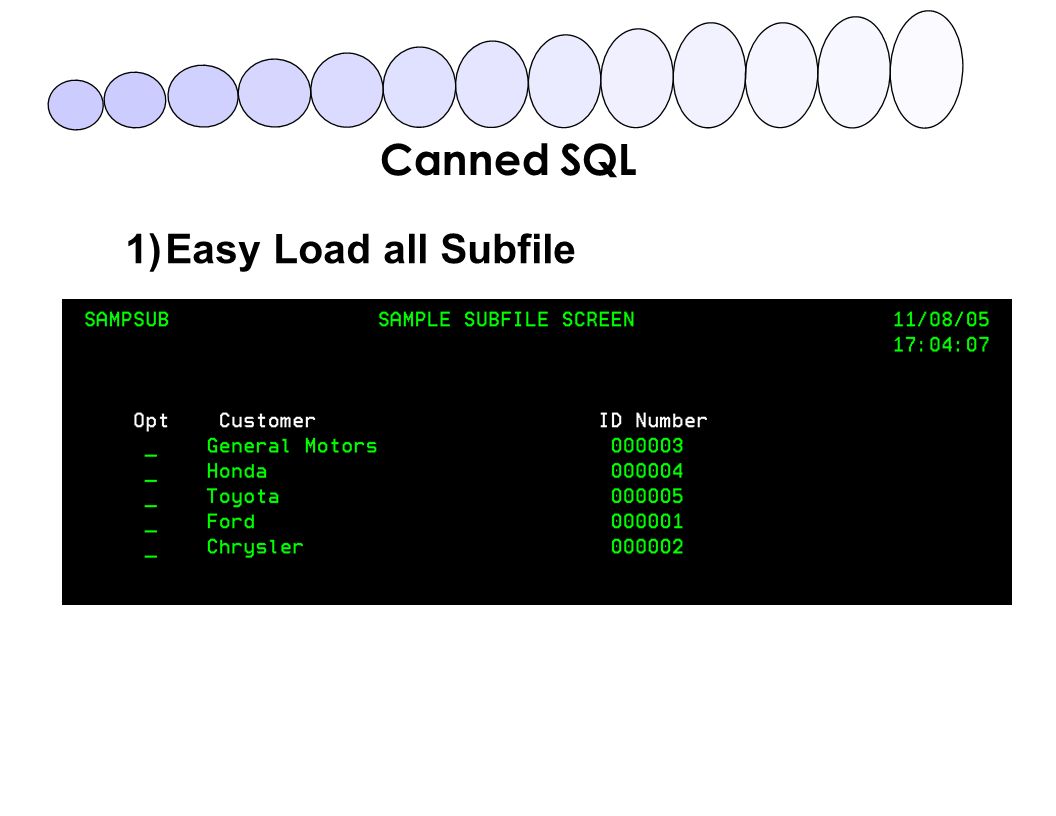Click the Canned SQL slide title
The height and width of the screenshot is (816, 1056).
508,160
